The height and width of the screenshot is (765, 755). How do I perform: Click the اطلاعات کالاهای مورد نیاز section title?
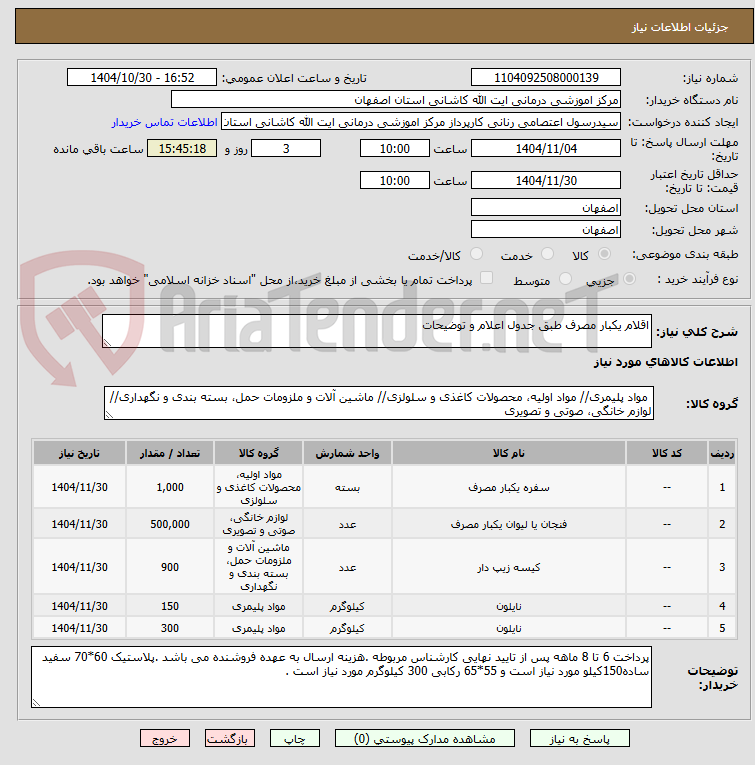tap(665, 362)
